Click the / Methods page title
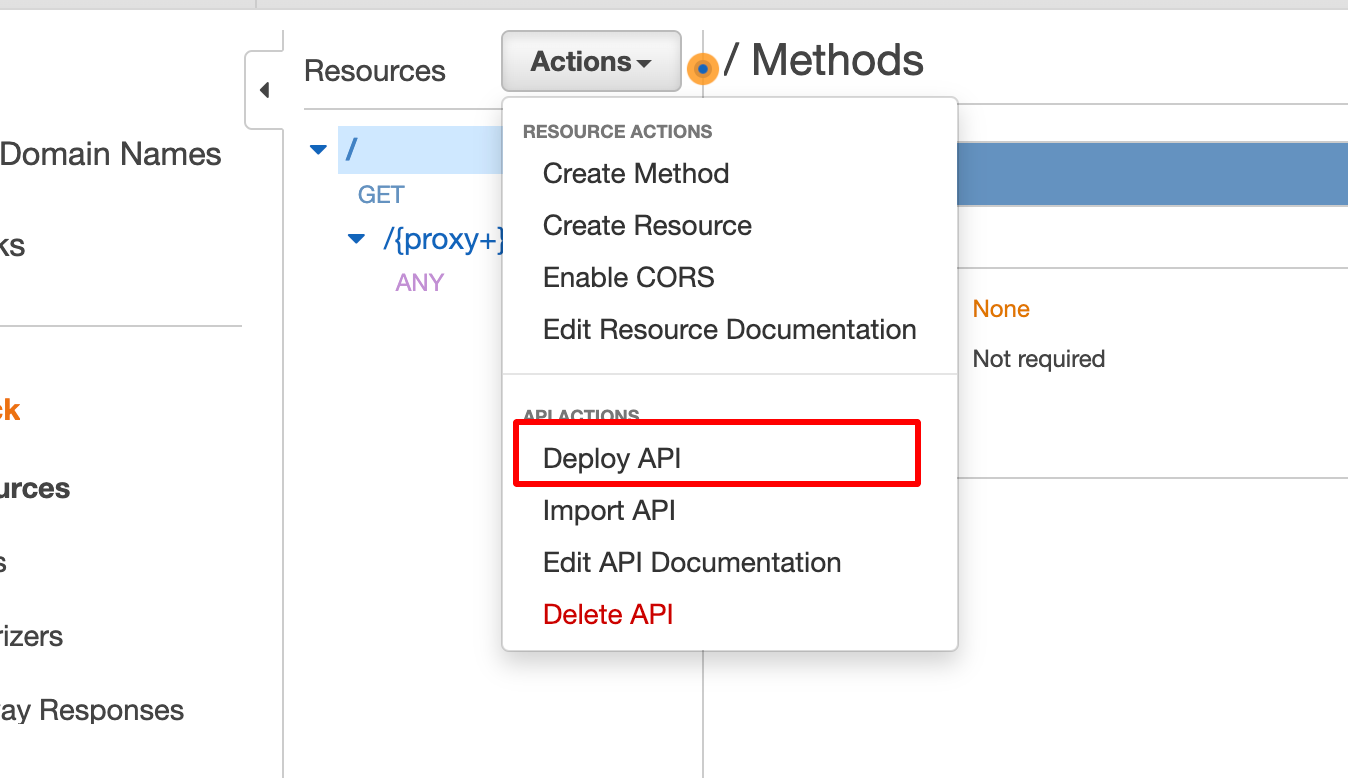Viewport: 1348px width, 778px height. (x=824, y=61)
